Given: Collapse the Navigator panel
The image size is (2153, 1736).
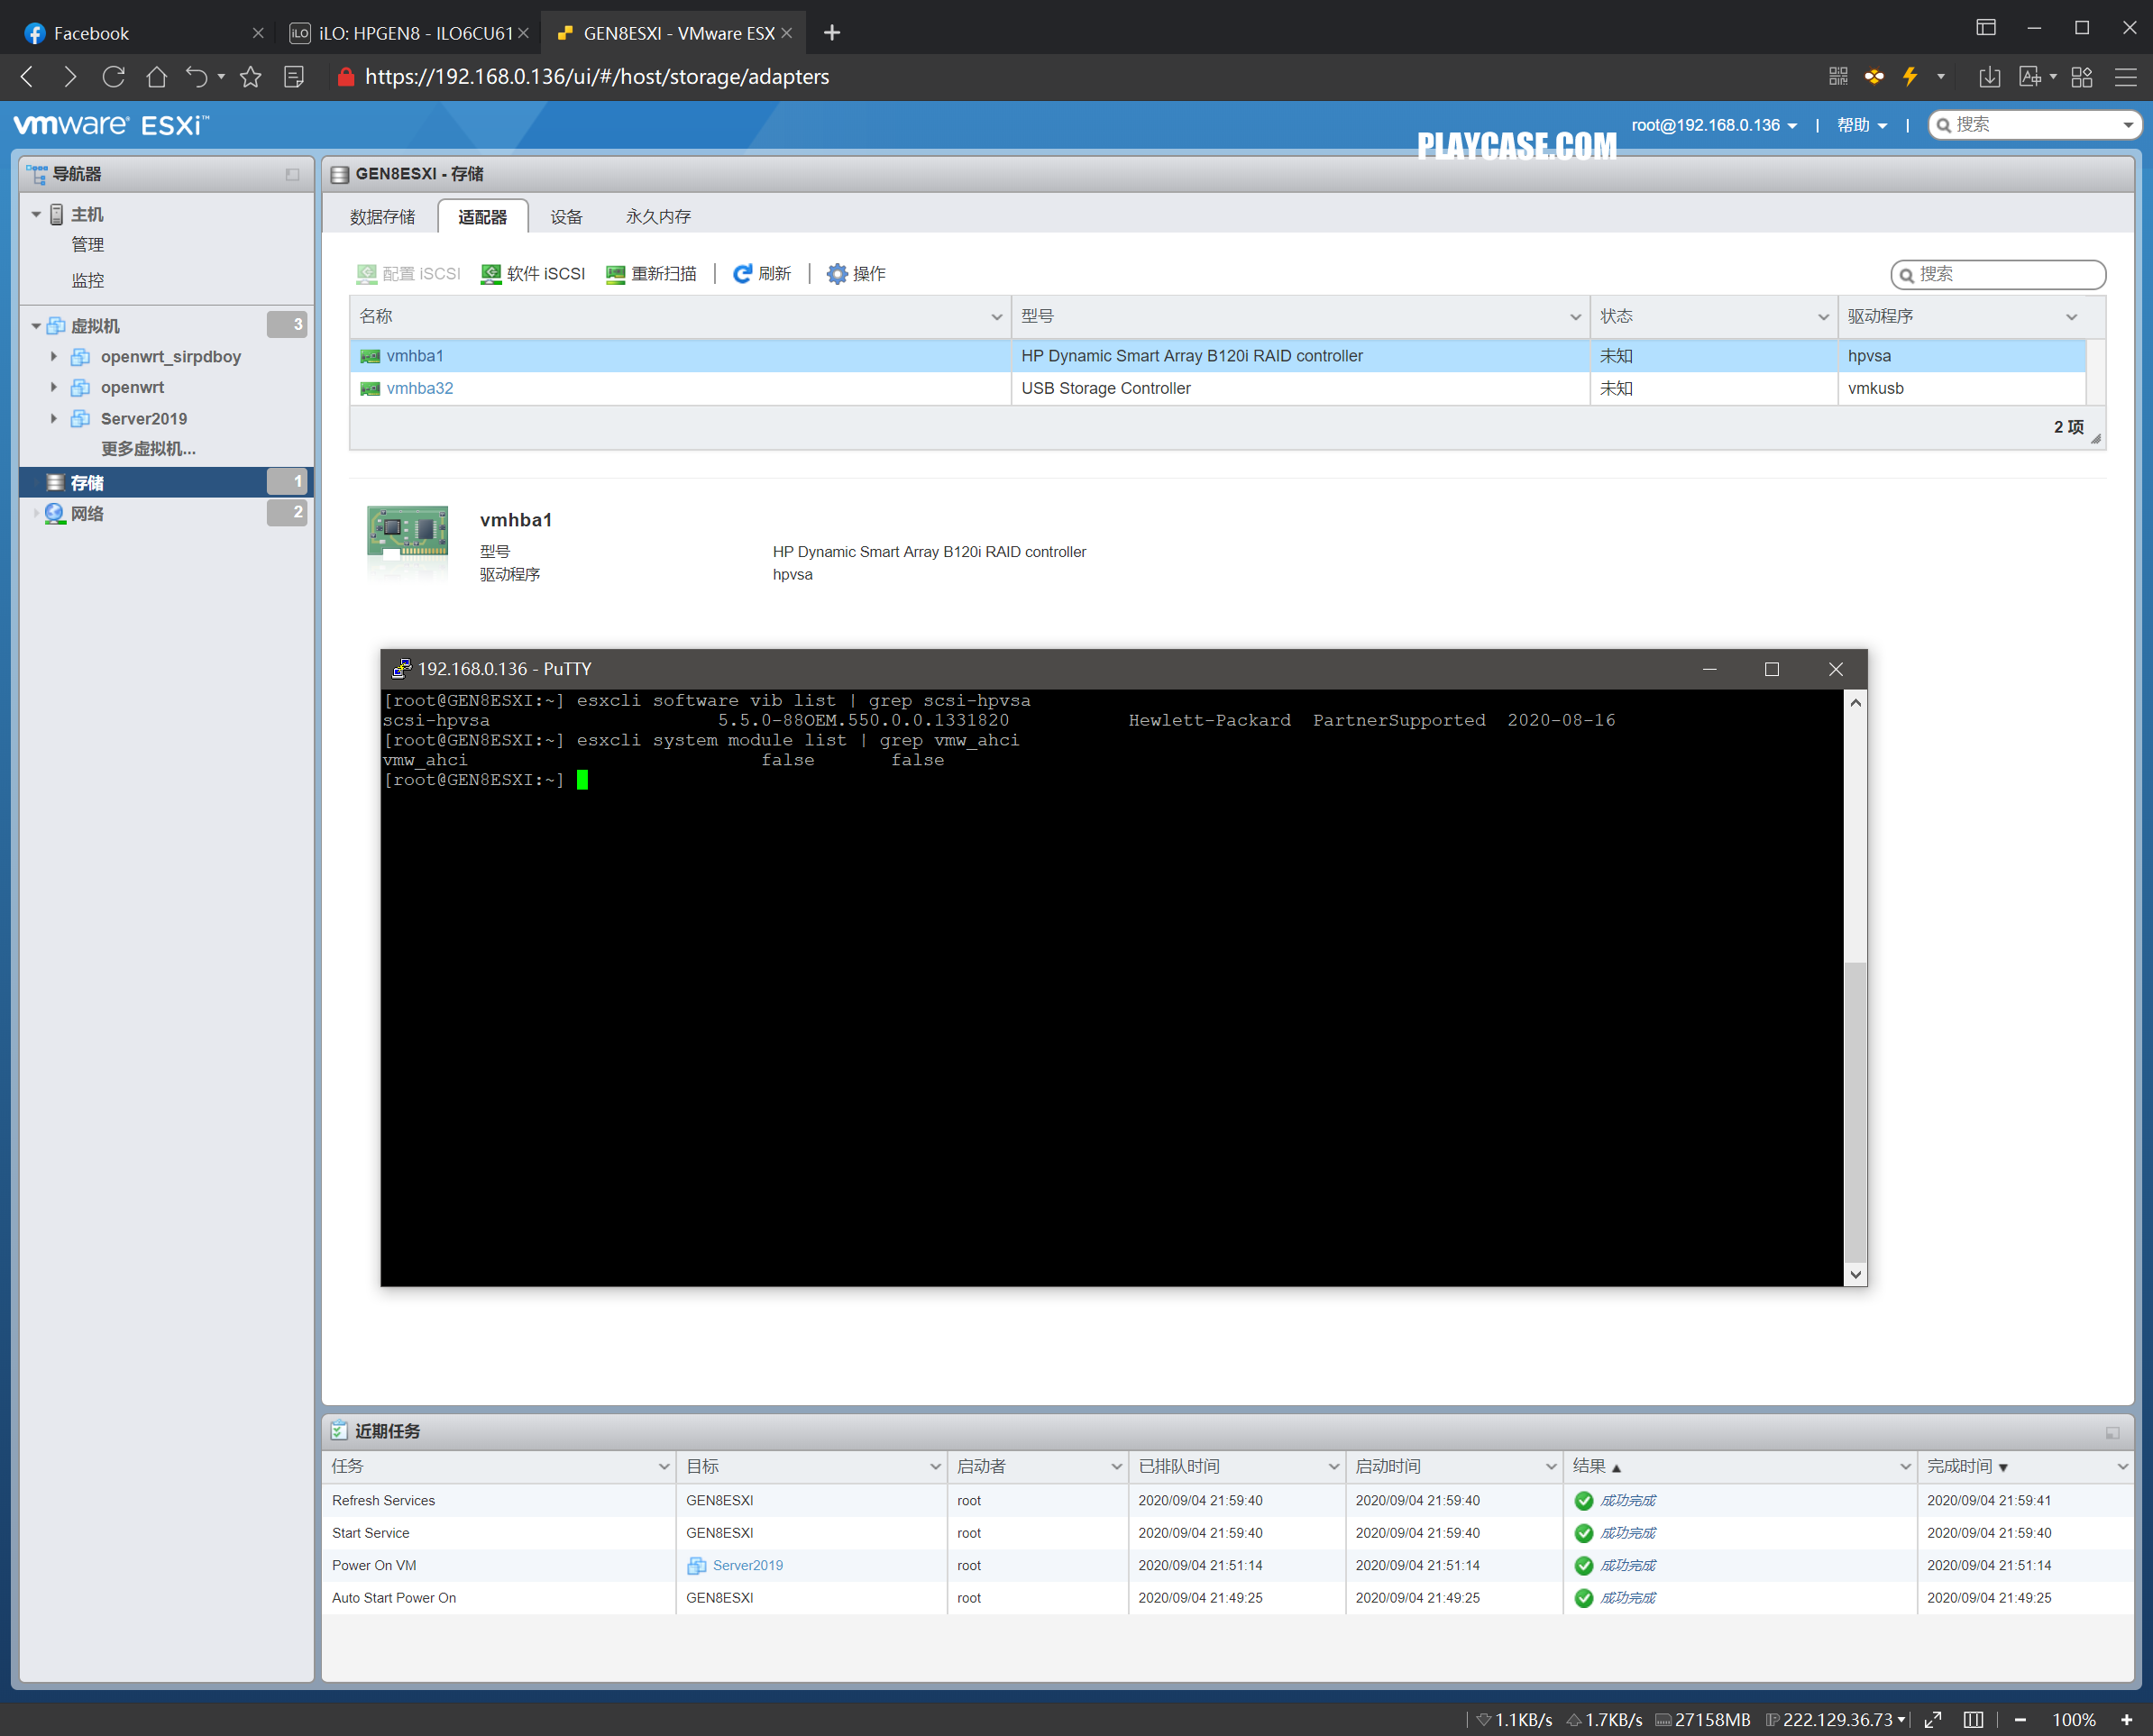Looking at the screenshot, I should pyautogui.click(x=293, y=174).
